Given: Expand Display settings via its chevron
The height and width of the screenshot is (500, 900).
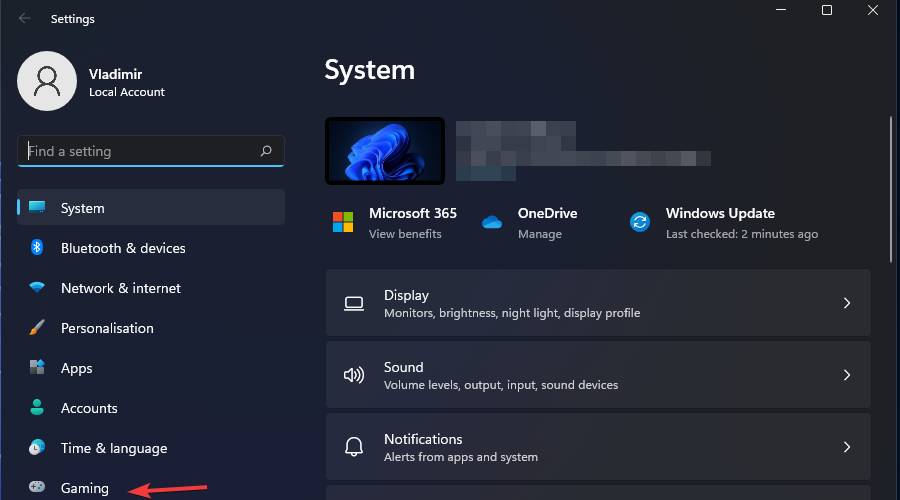Looking at the screenshot, I should pos(847,303).
